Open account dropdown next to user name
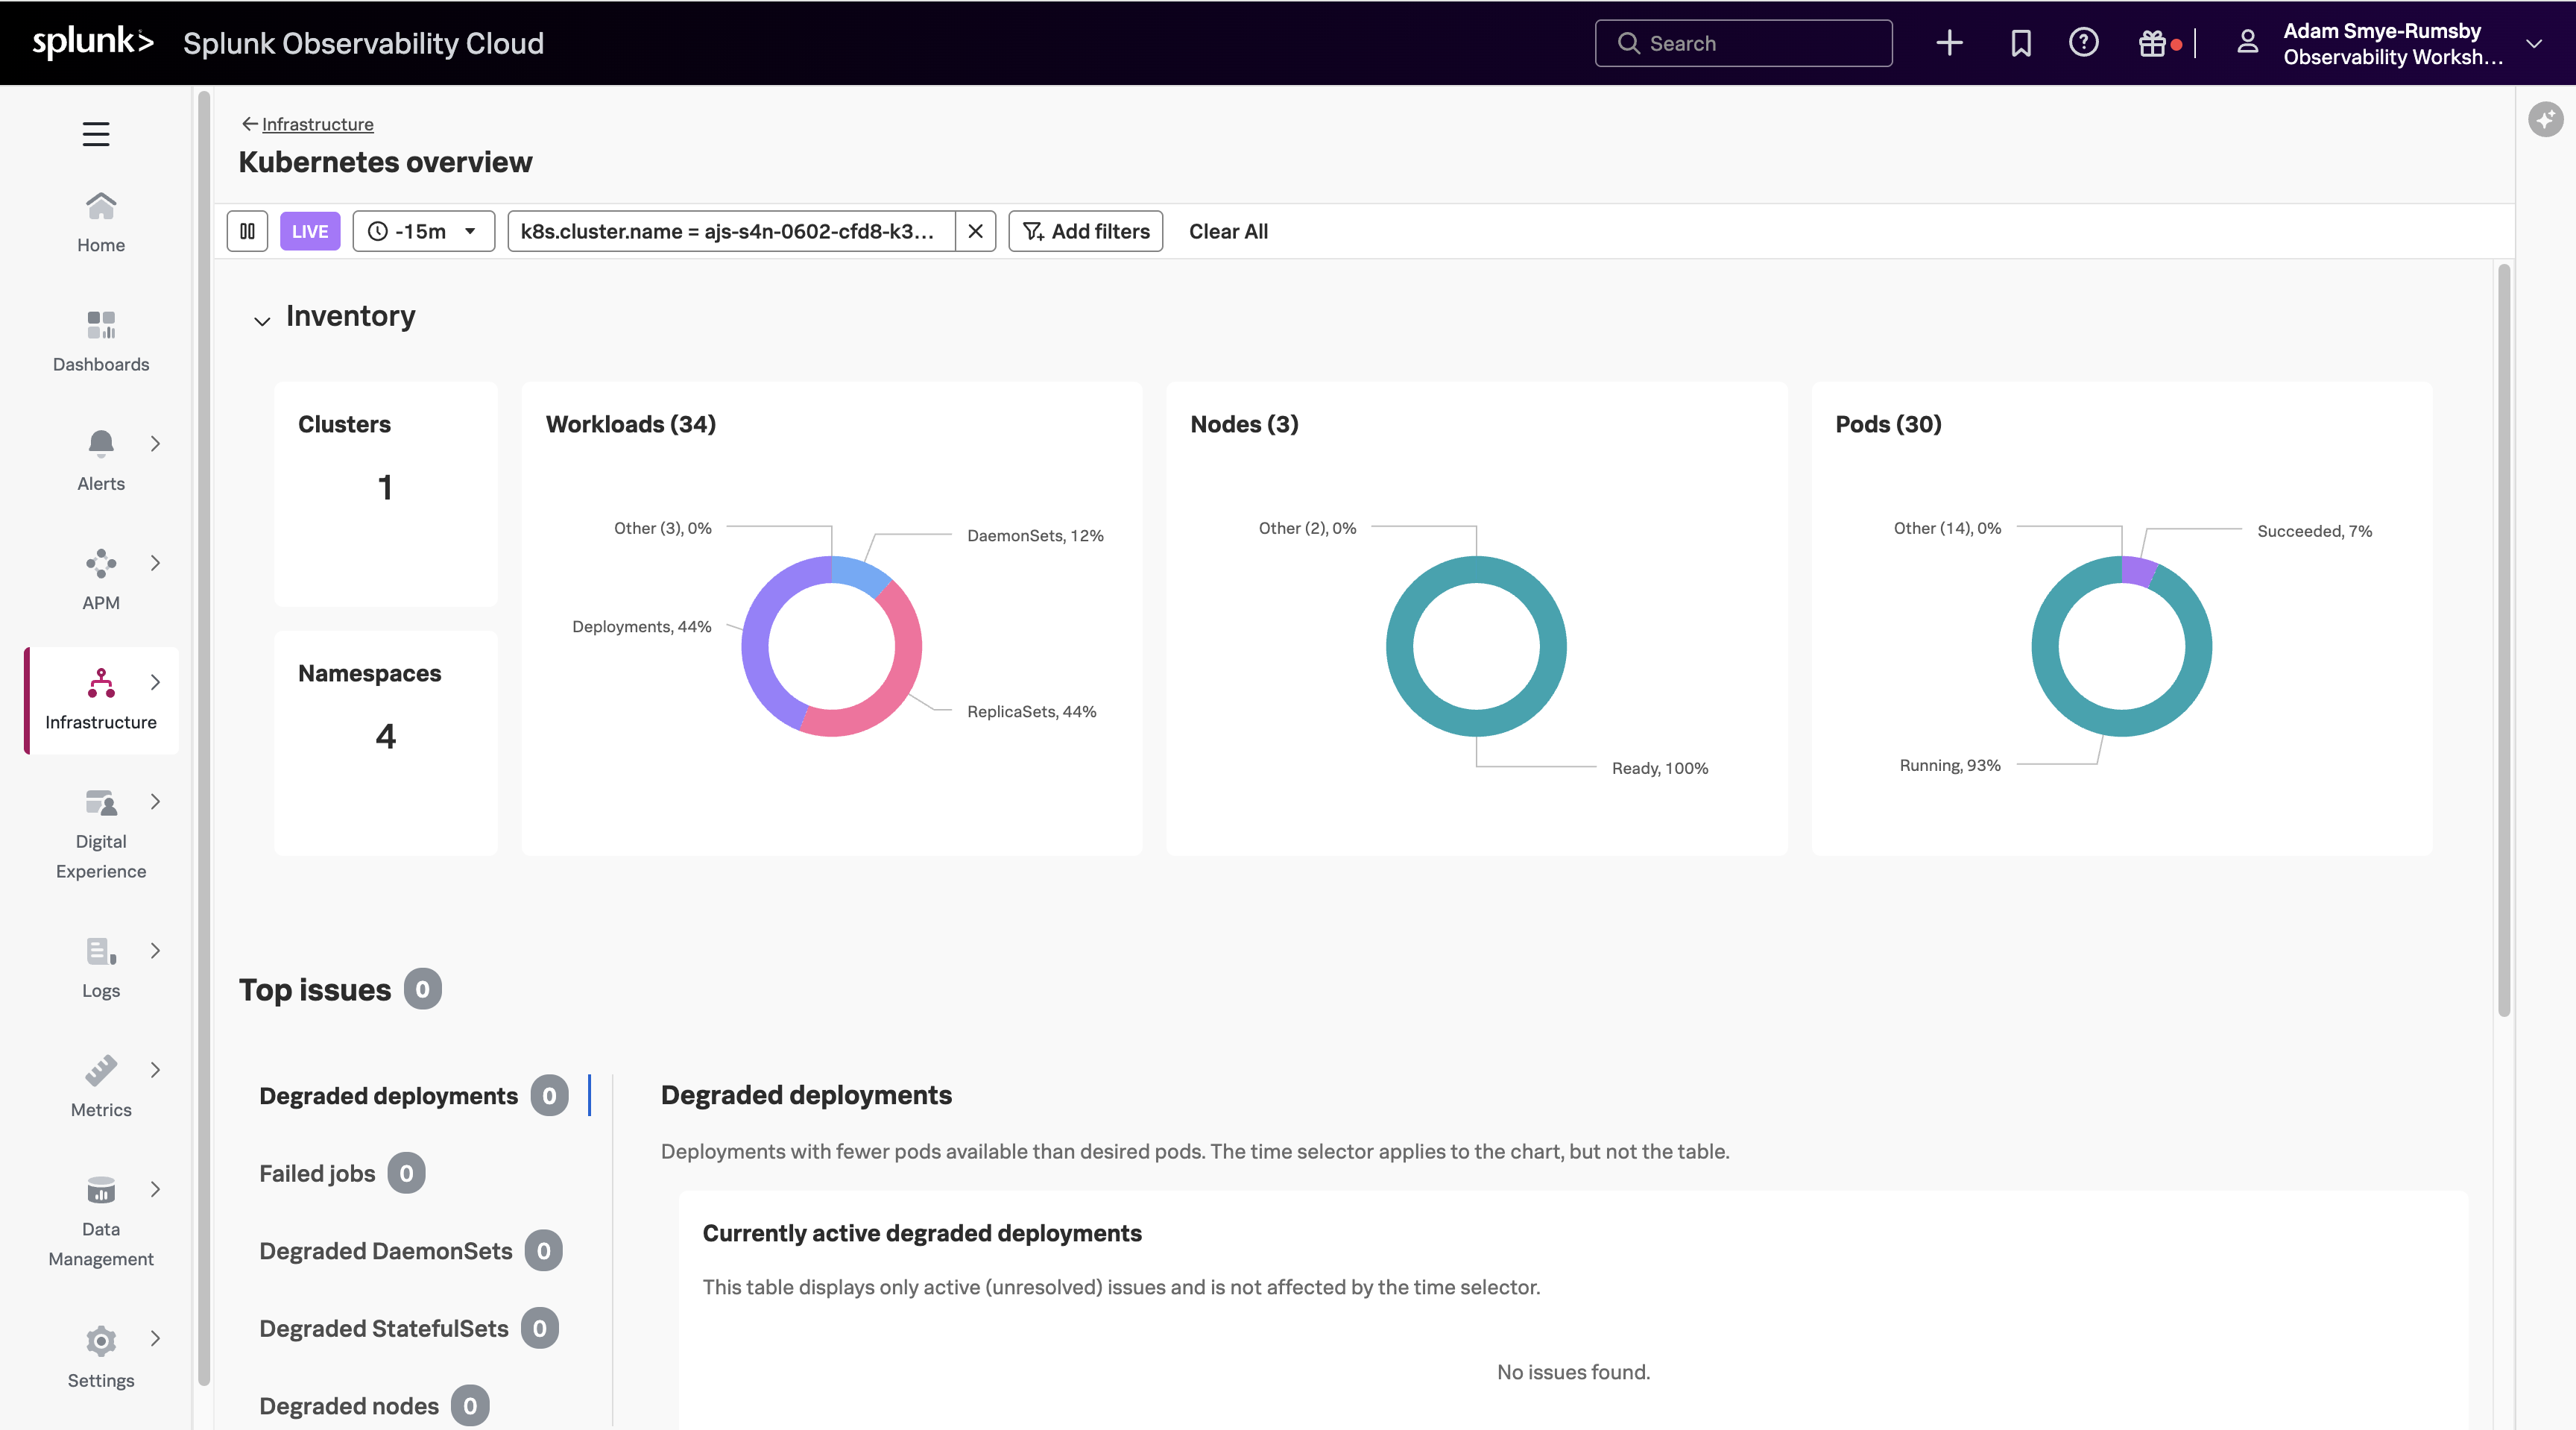The width and height of the screenshot is (2576, 1430). 2534,44
